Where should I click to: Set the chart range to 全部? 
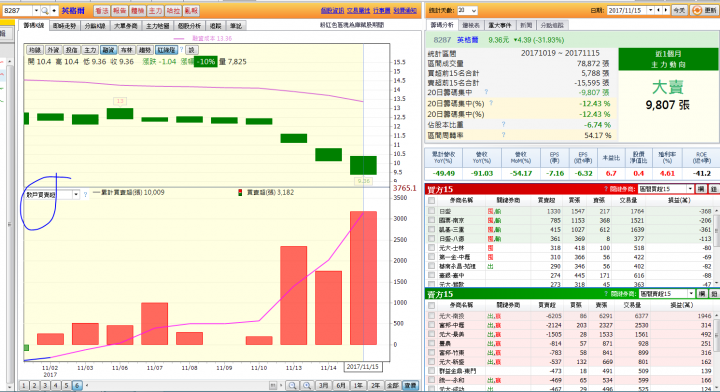[x=393, y=386]
